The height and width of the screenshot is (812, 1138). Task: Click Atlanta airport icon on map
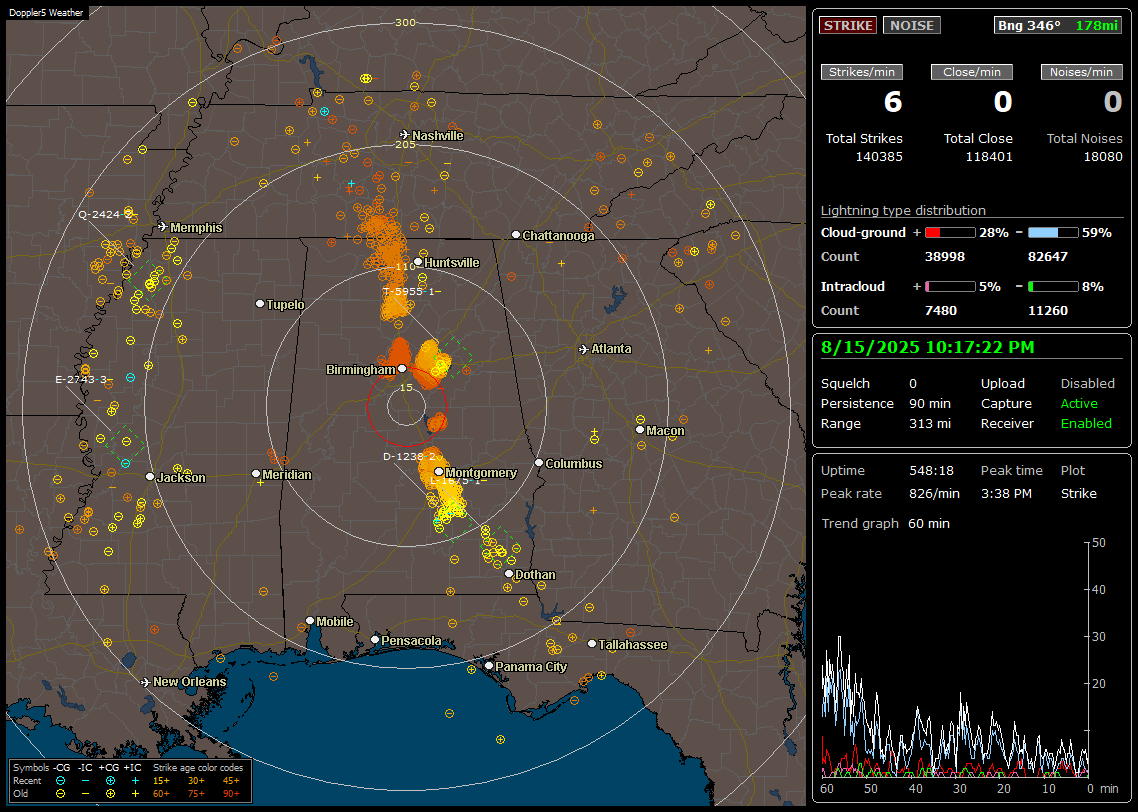[584, 349]
